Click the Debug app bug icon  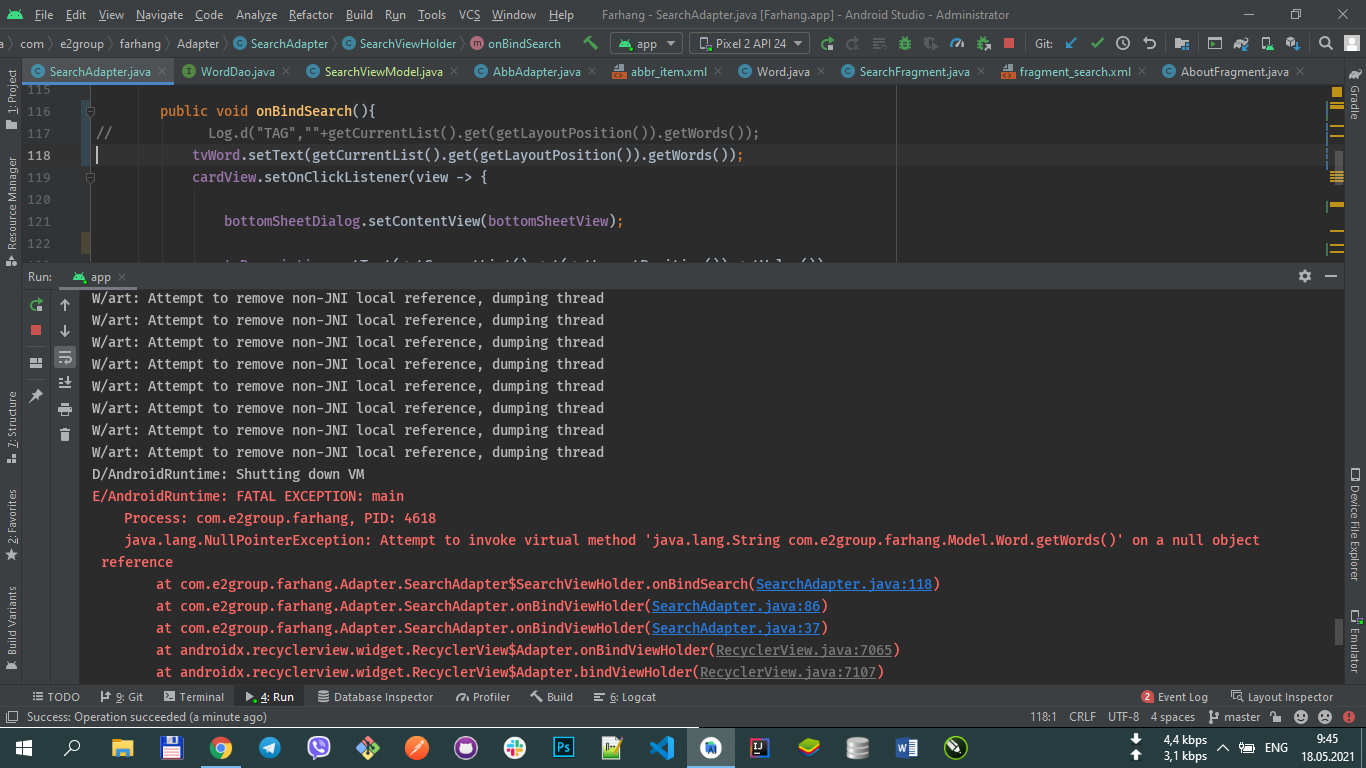(905, 43)
